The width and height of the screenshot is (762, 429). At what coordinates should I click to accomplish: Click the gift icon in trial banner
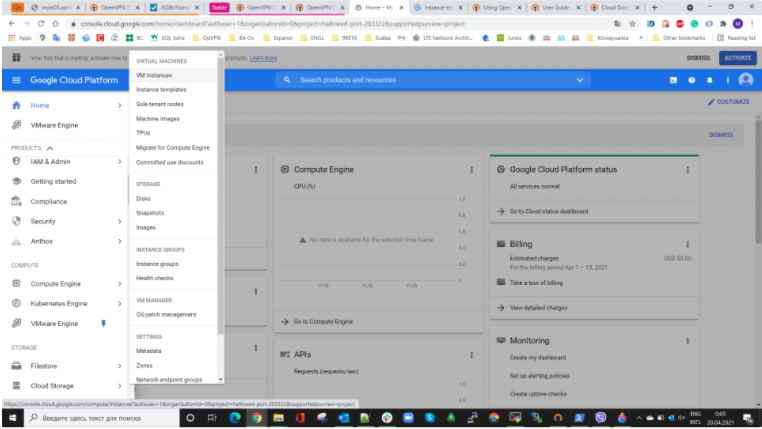16,58
